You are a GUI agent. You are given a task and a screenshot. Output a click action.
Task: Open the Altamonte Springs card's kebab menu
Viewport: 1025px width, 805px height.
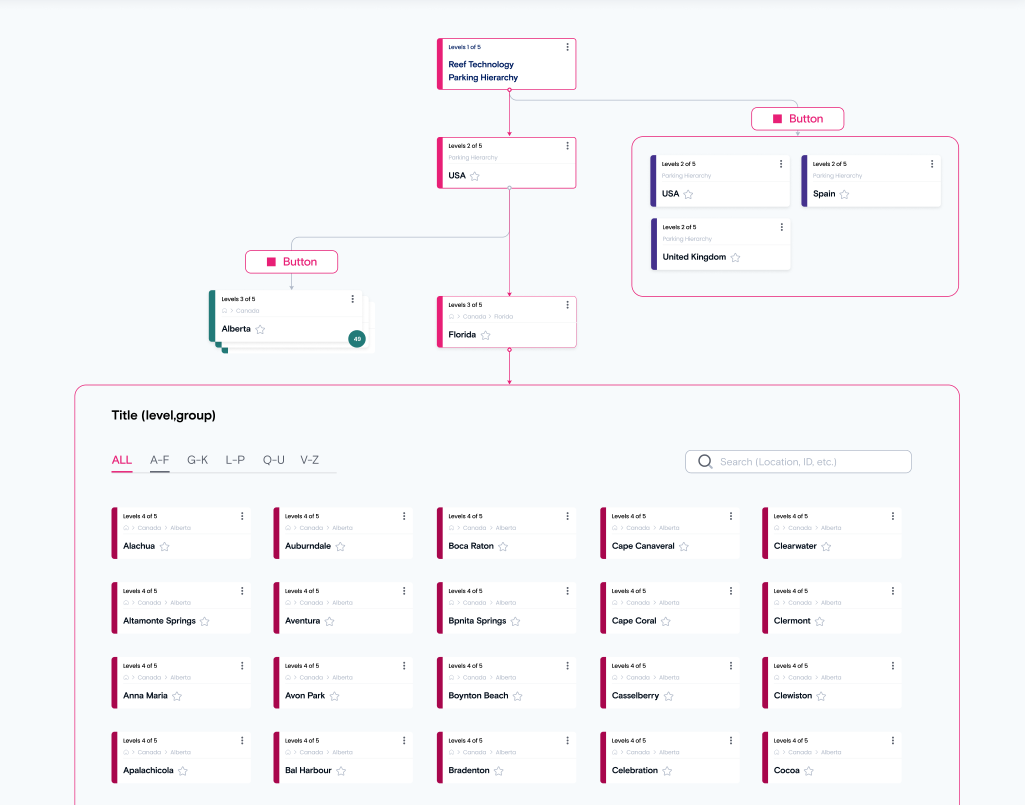tap(243, 591)
